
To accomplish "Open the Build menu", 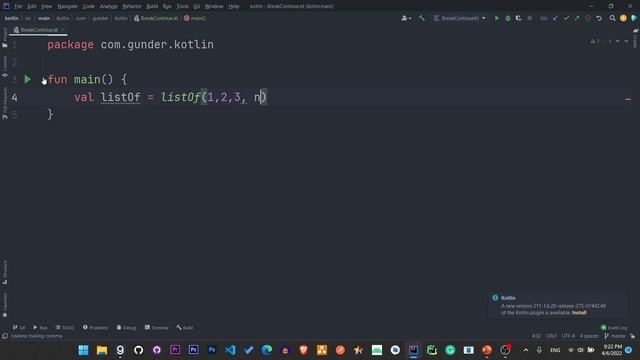I will (x=152, y=6).
